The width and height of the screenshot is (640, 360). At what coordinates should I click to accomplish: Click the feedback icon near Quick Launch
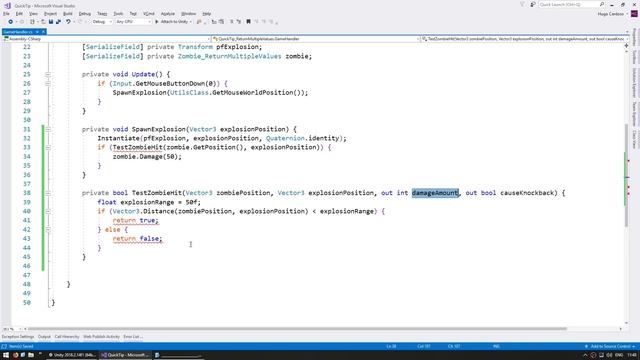[533, 4]
